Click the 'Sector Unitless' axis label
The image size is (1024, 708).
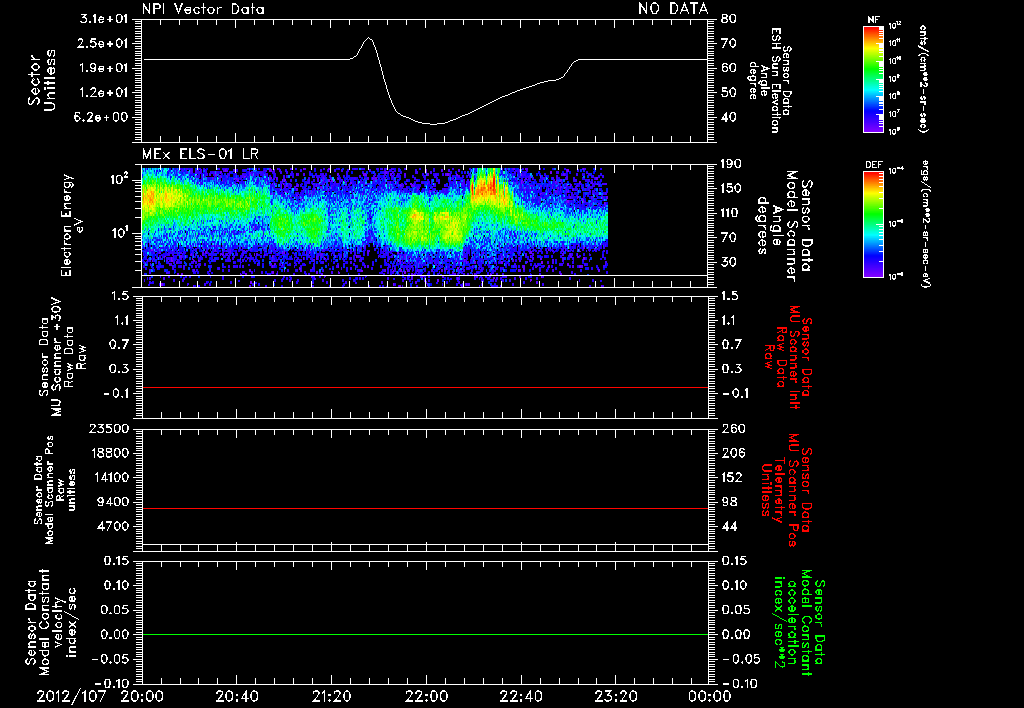click(x=42, y=80)
